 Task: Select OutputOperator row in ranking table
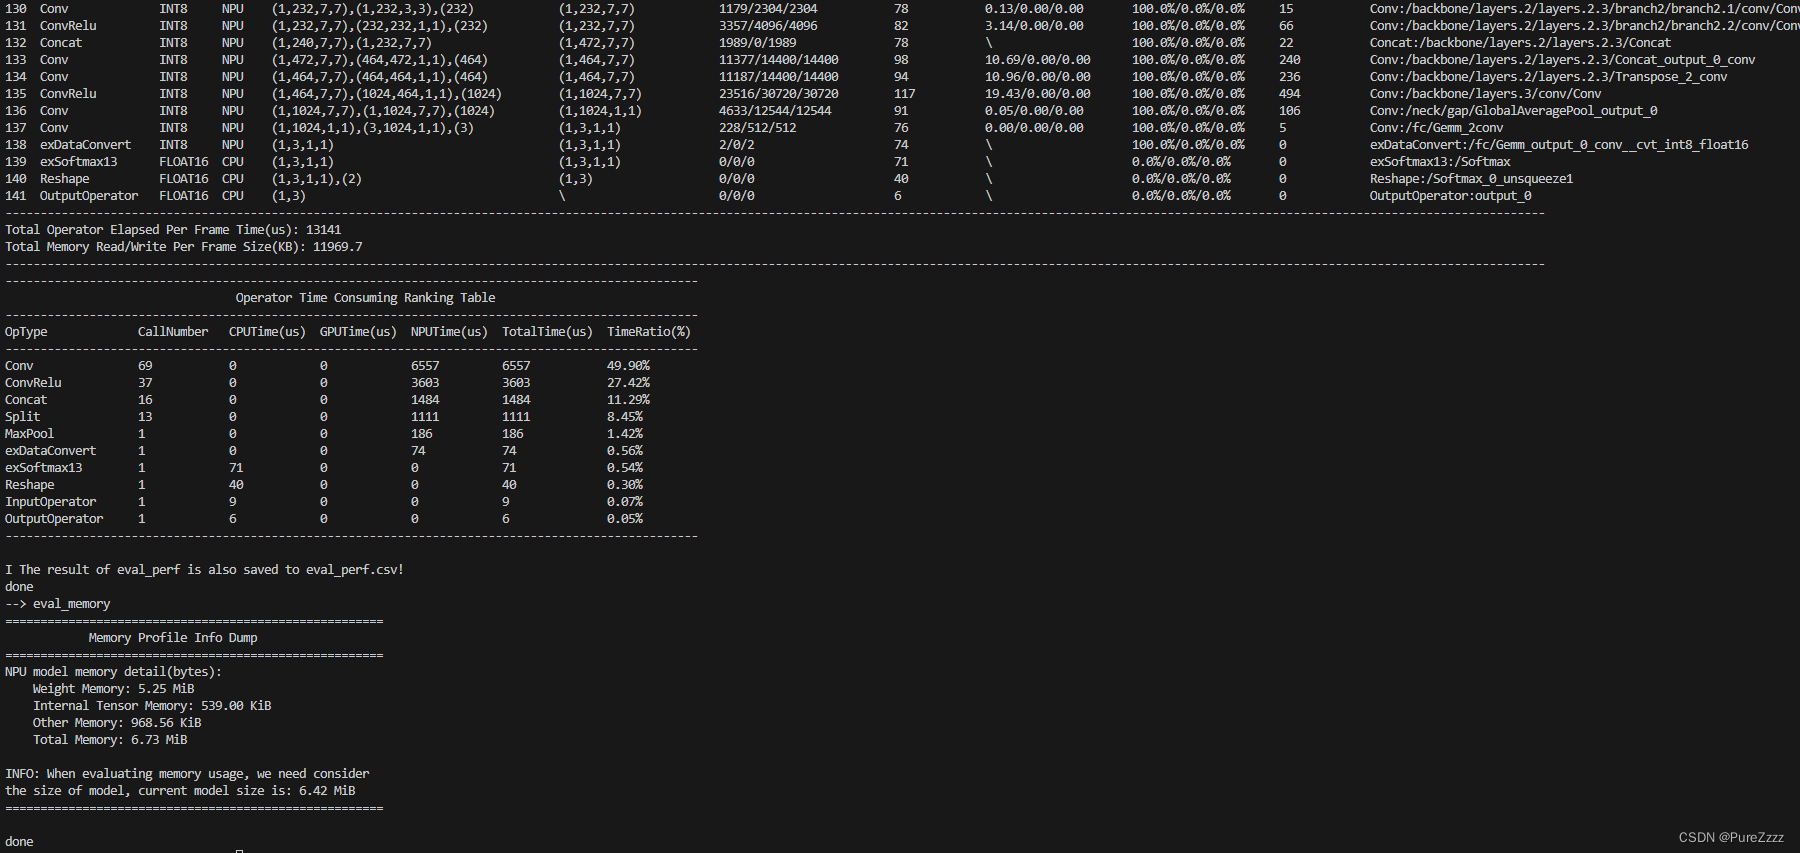tap(324, 518)
